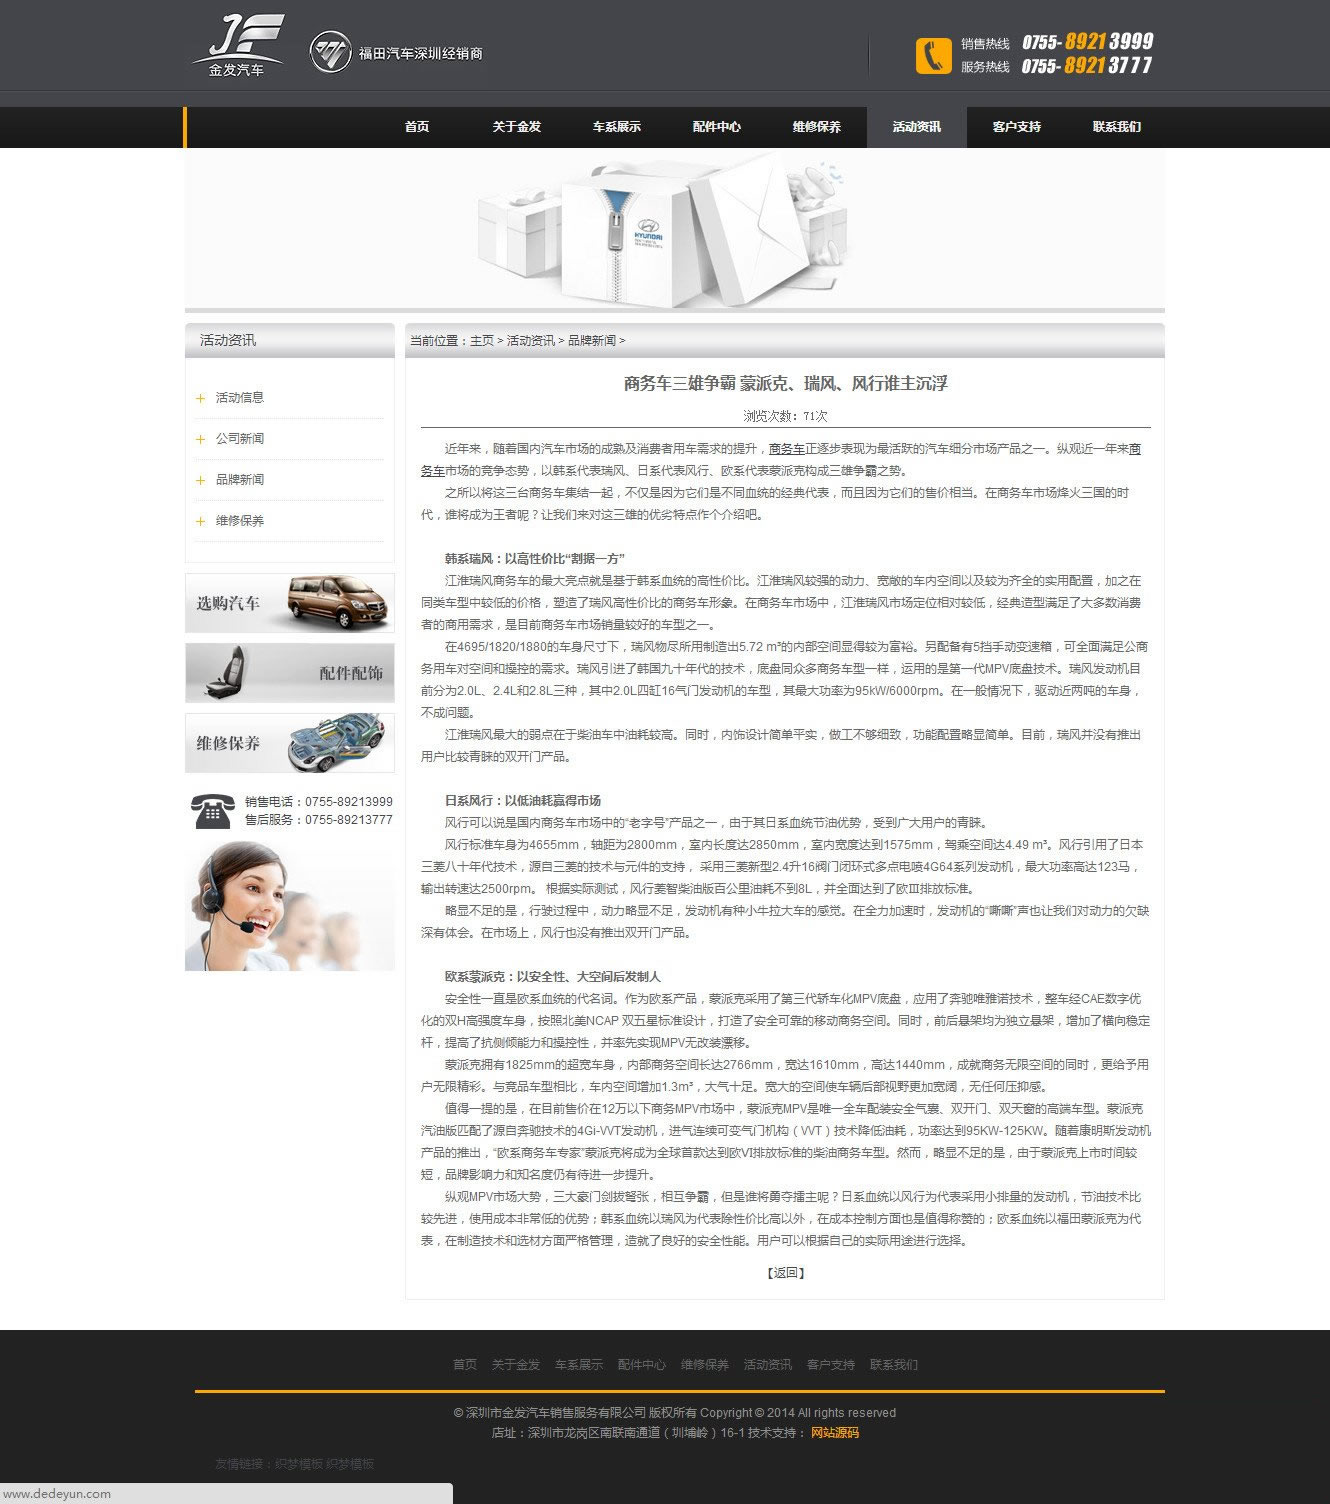1330x1504 pixels.
Task: Click the 【返回】 link below the article
Action: [x=786, y=1273]
